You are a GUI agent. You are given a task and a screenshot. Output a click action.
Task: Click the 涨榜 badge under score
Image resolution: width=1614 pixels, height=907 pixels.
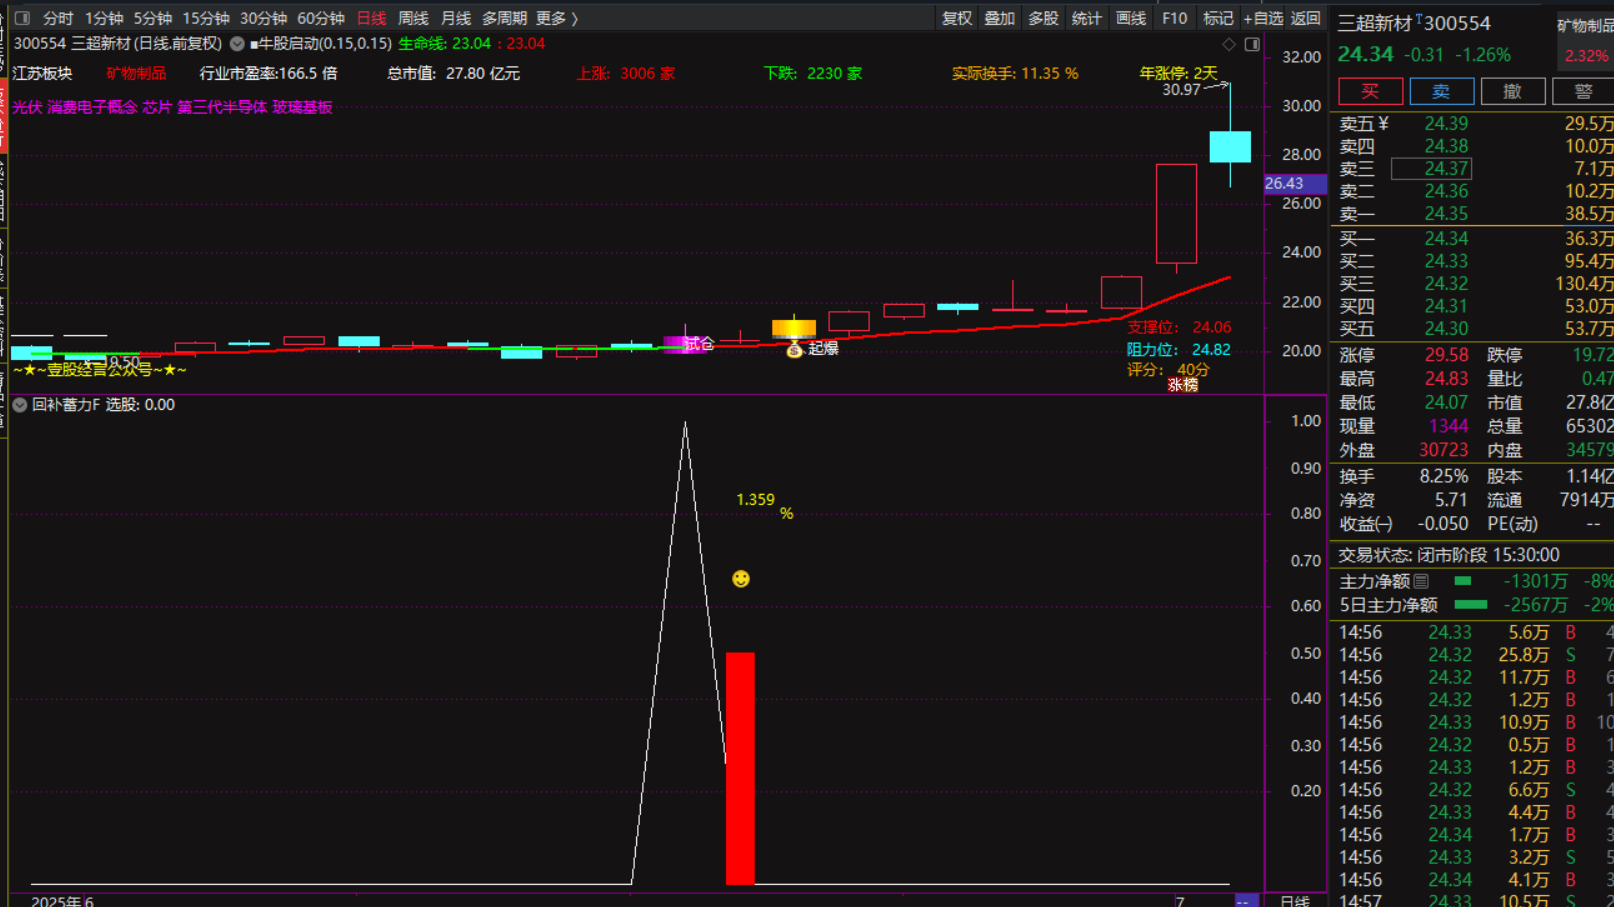point(1182,385)
